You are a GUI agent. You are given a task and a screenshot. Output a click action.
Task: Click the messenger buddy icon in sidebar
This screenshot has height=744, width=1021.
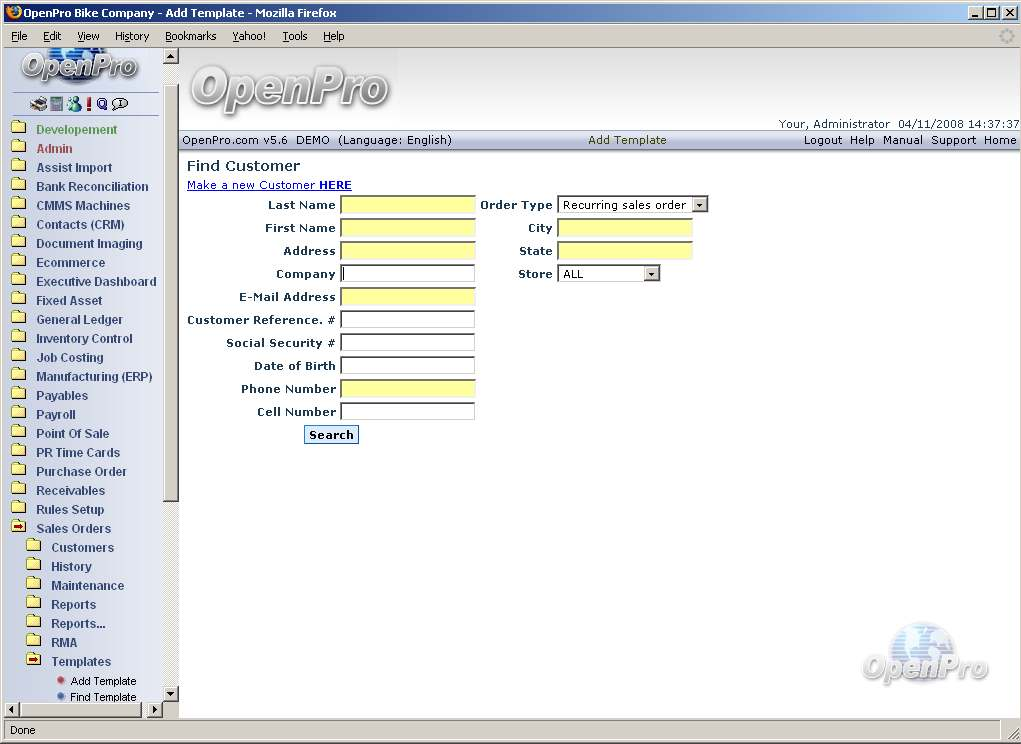[73, 104]
